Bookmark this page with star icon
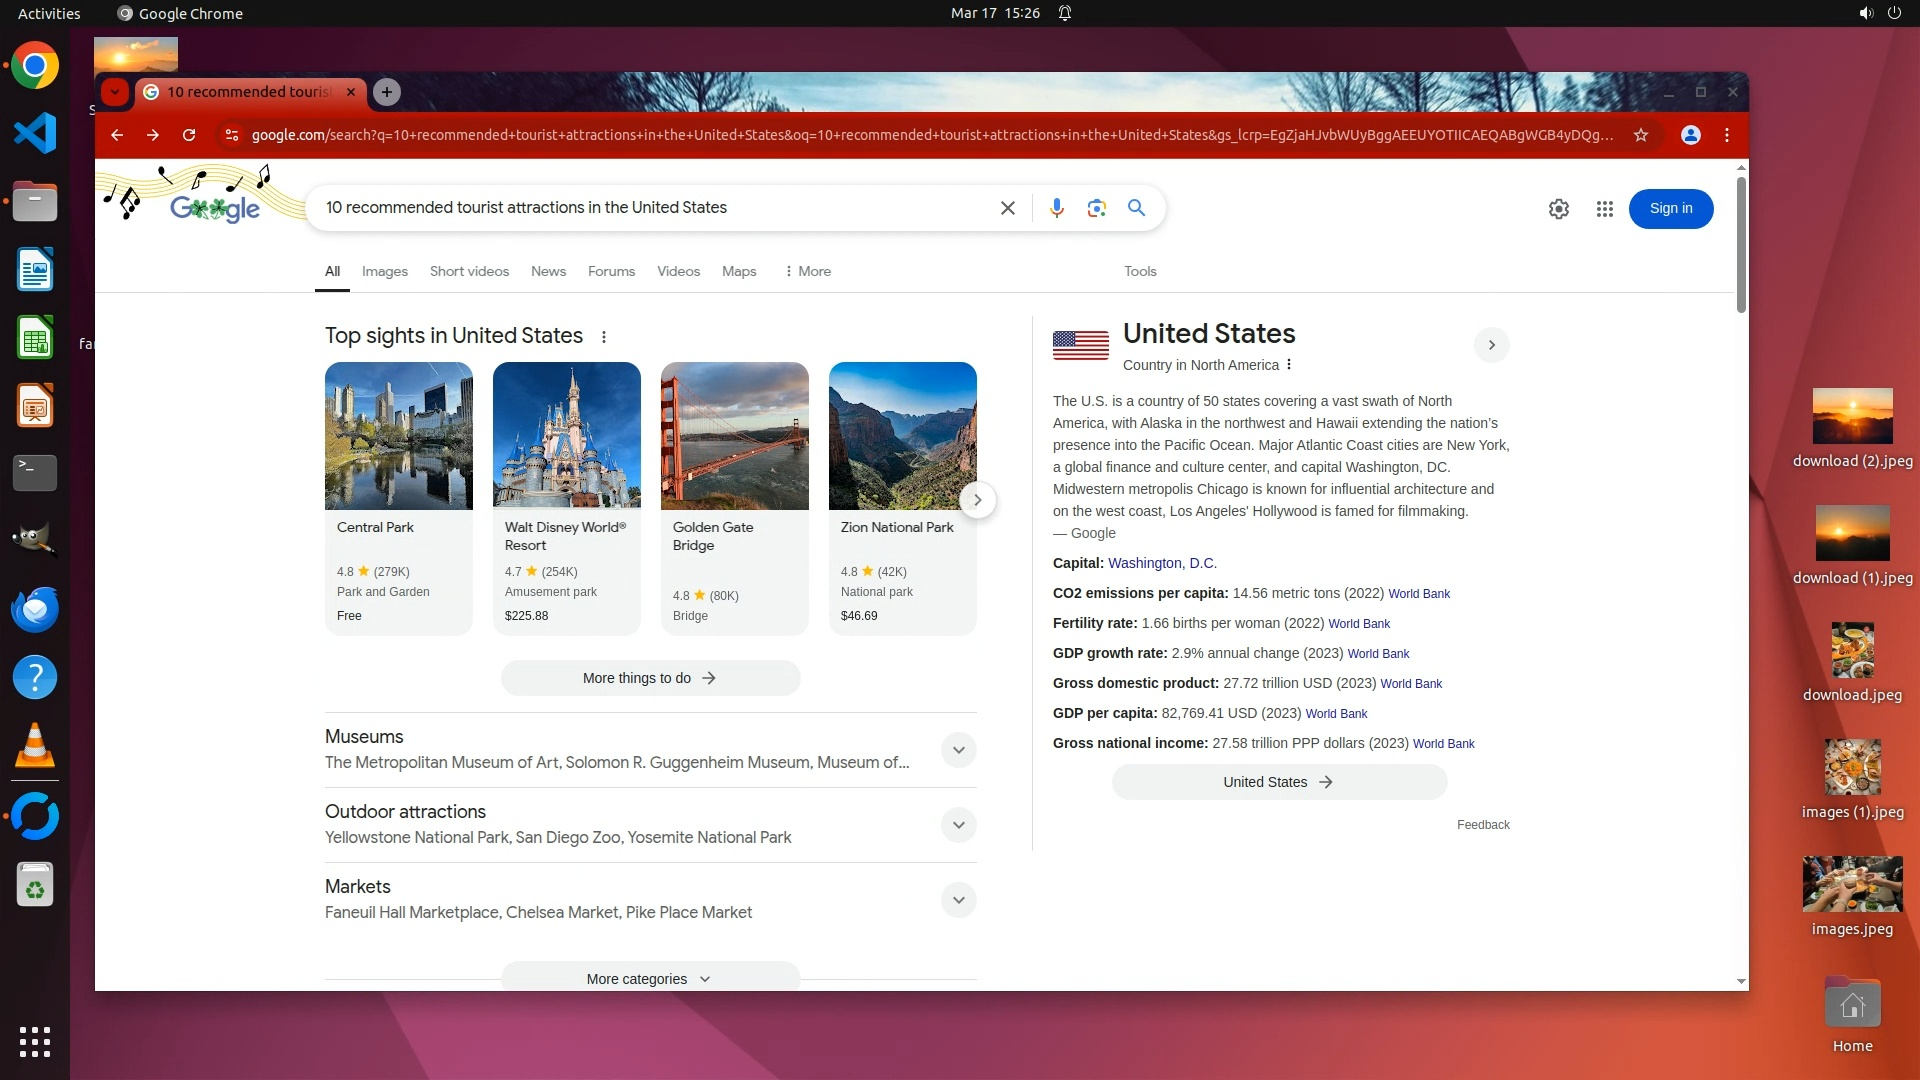Image resolution: width=1920 pixels, height=1080 pixels. tap(1640, 135)
